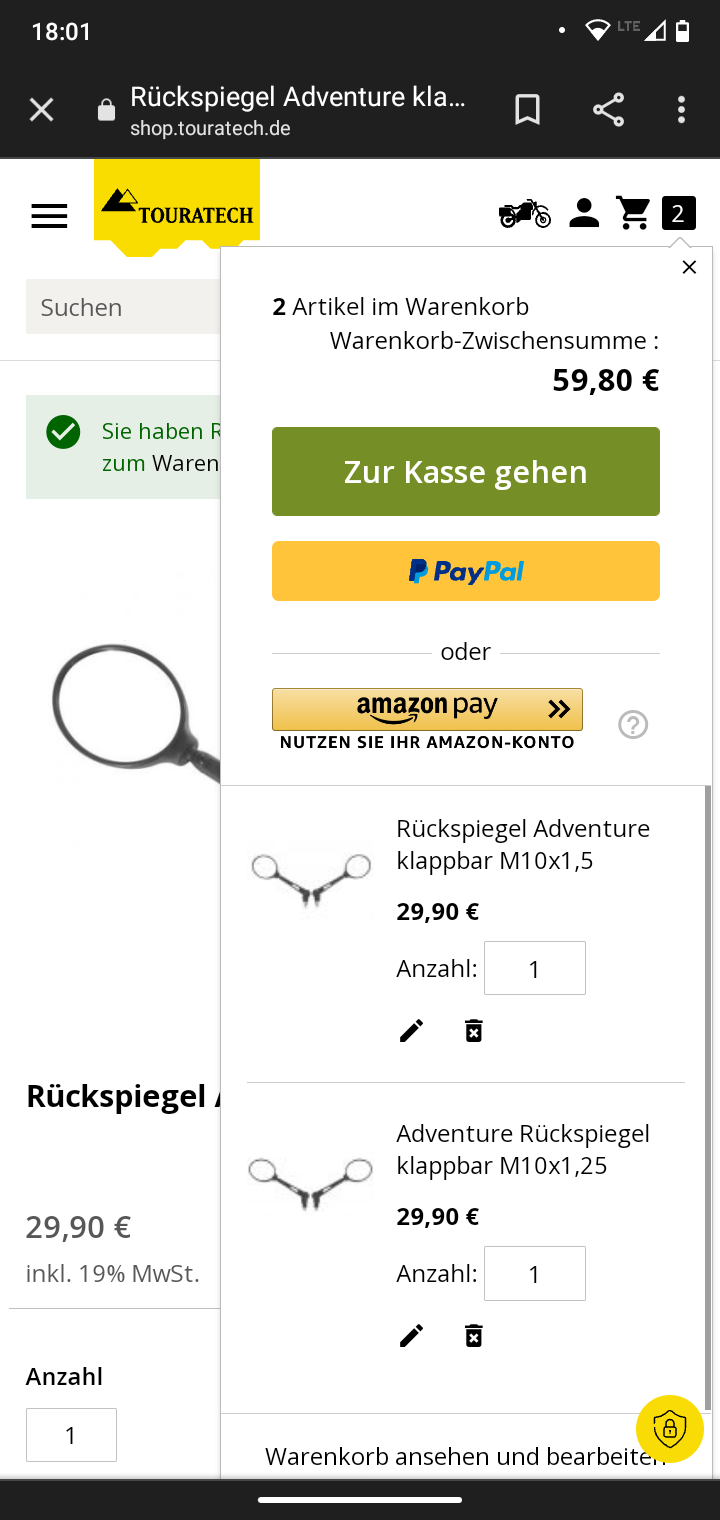Share the page via browser share icon
This screenshot has width=720, height=1520.
point(608,109)
